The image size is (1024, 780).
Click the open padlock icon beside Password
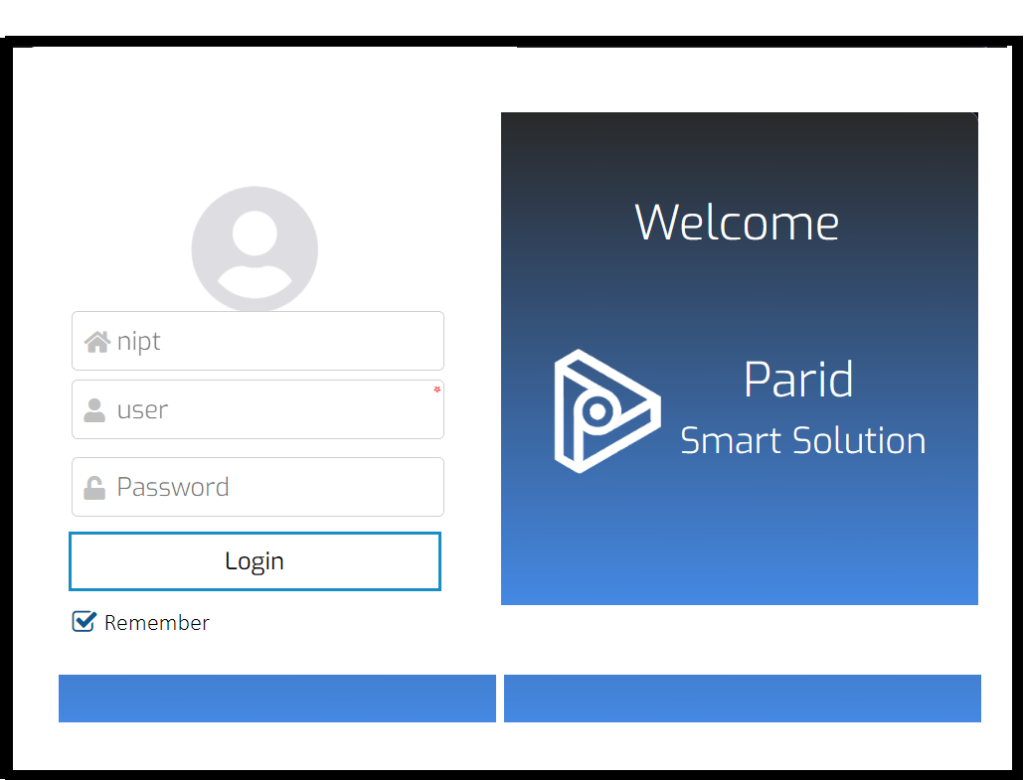click(x=95, y=487)
